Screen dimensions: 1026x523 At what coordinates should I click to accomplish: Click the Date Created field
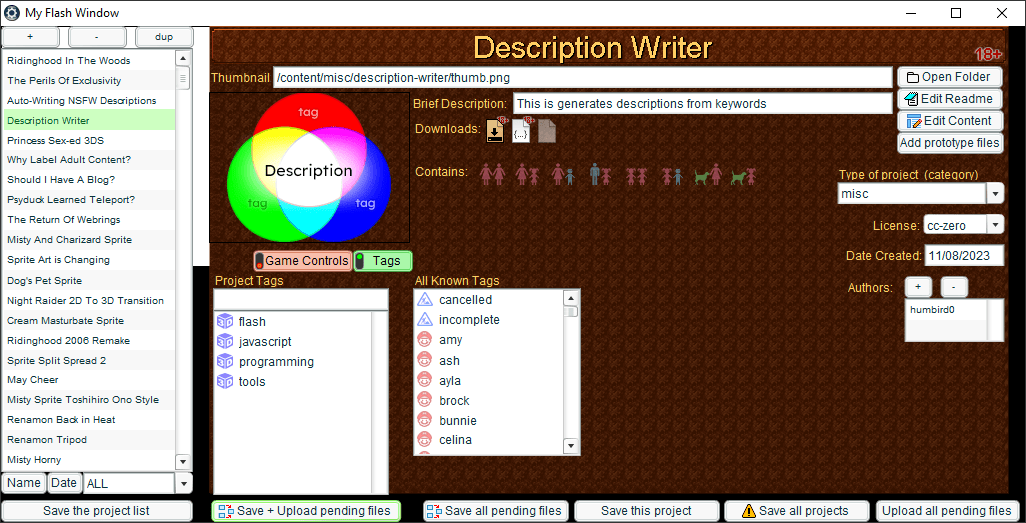(x=964, y=255)
